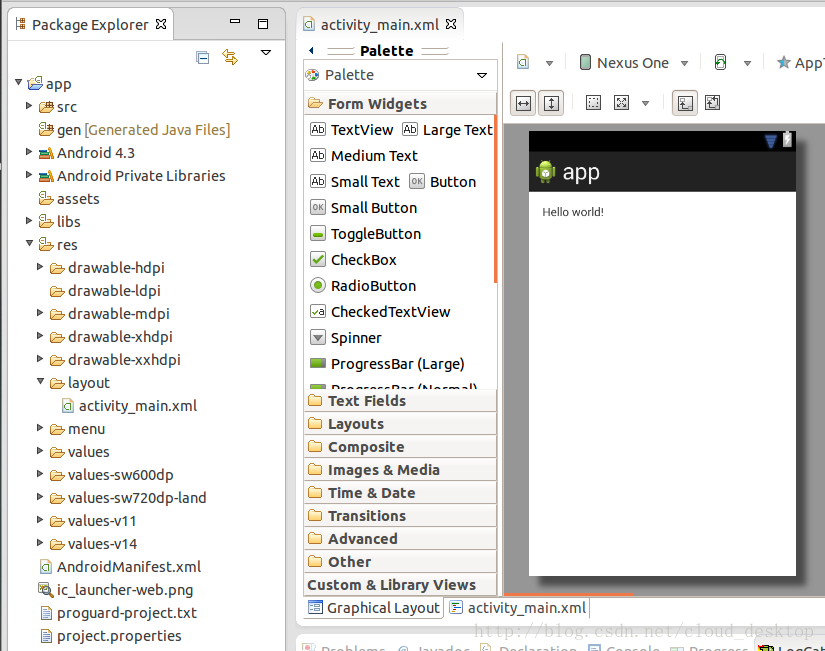Pick the Spinner widget
The width and height of the screenshot is (825, 651).
pos(346,338)
